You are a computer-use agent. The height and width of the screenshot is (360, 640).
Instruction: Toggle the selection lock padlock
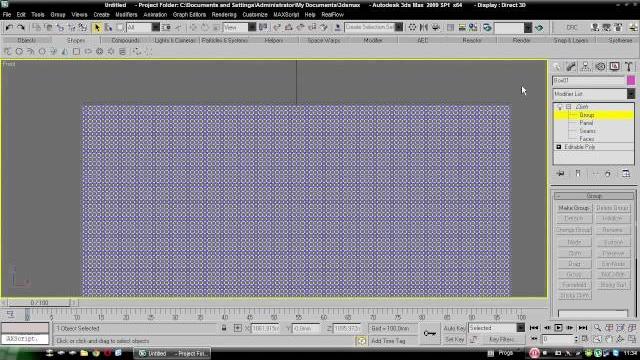pyautogui.click(x=224, y=328)
